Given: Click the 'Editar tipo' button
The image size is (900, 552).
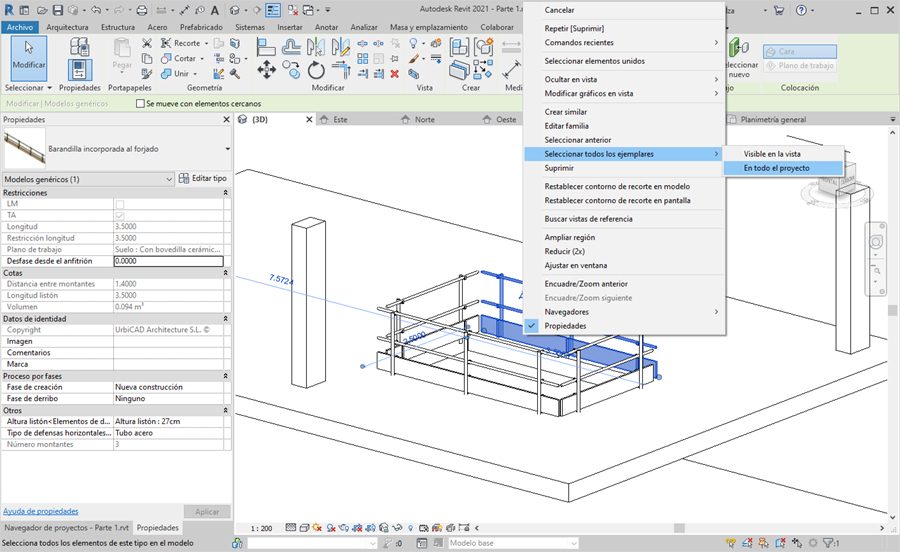Looking at the screenshot, I should (203, 178).
